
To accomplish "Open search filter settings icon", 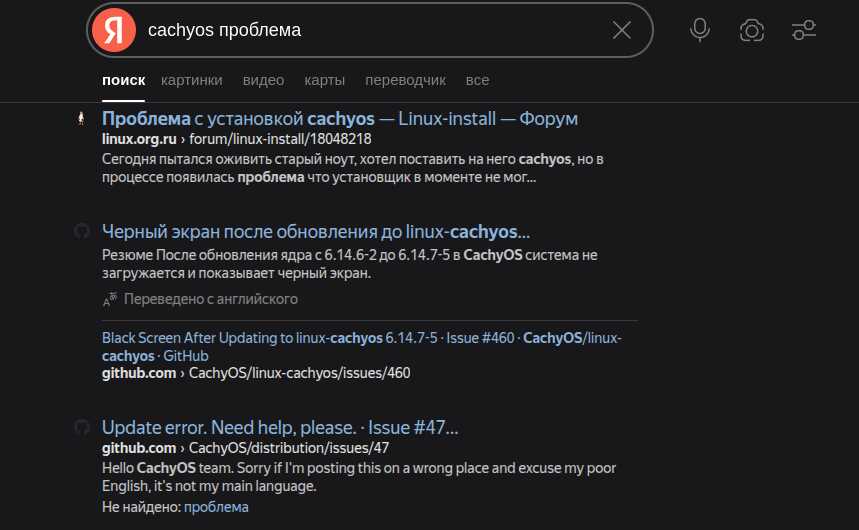I will click(x=804, y=30).
